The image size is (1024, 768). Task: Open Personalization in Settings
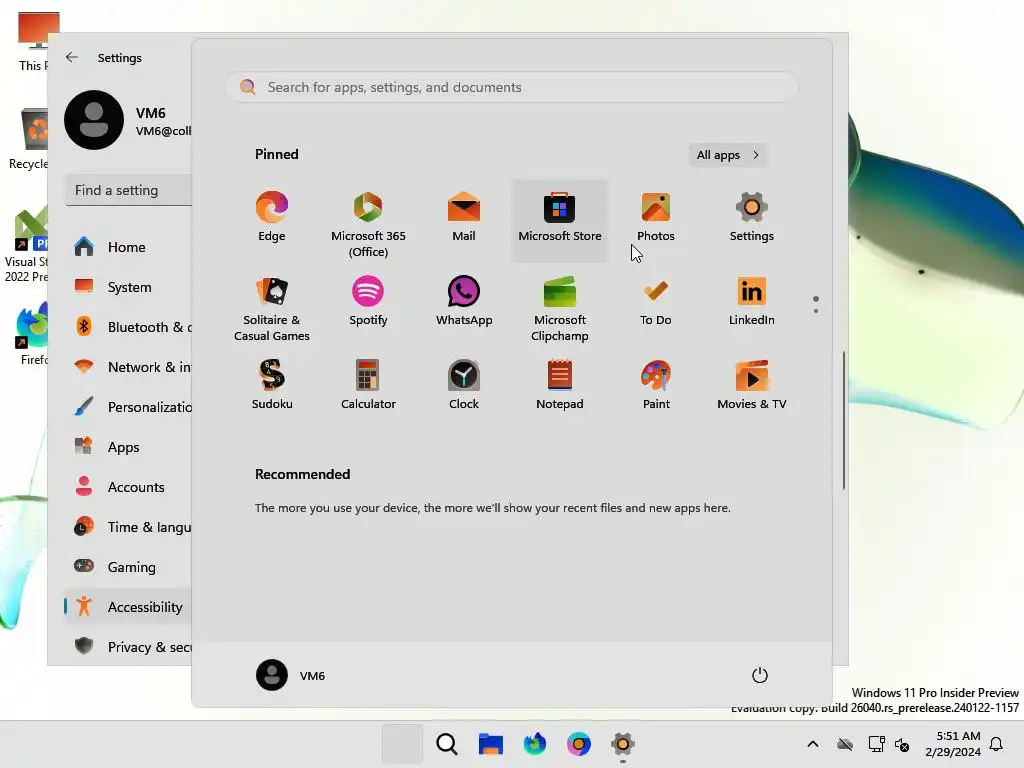point(129,407)
